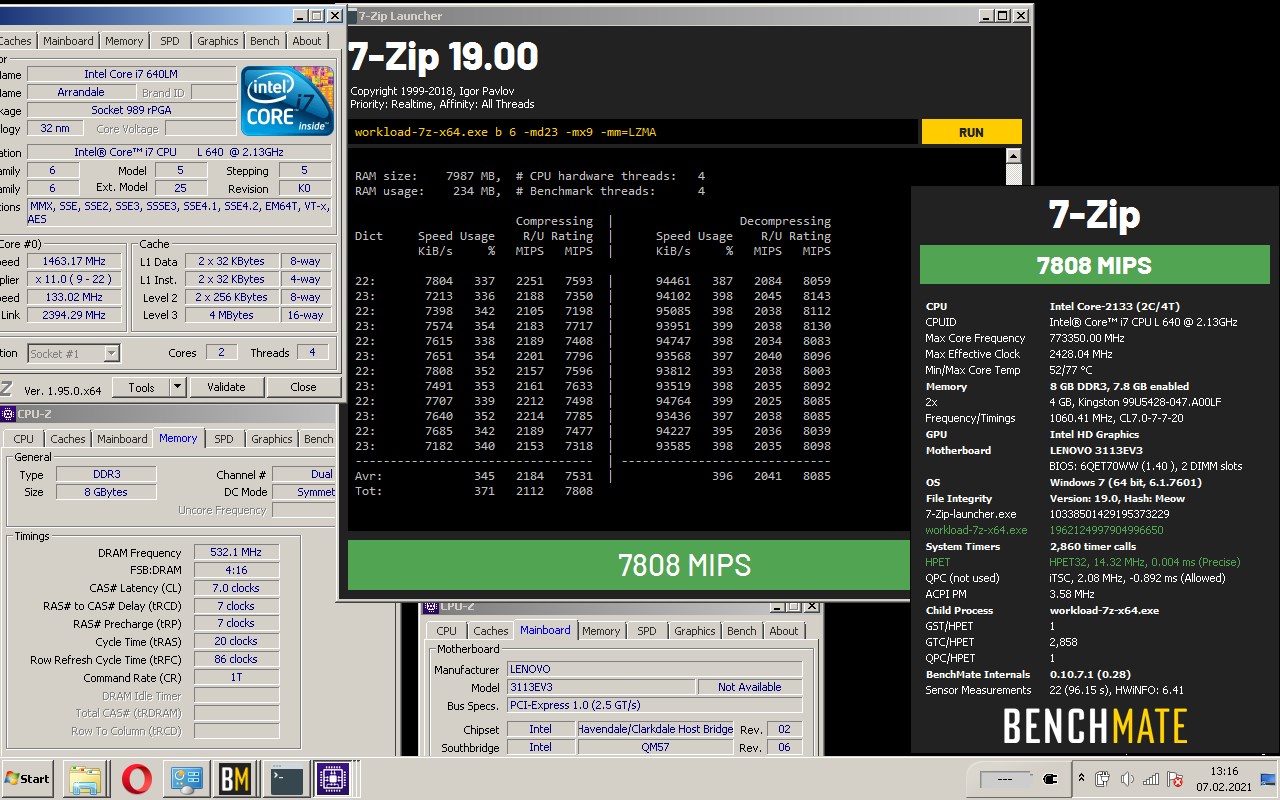Click the 'Havendale/Clarkdale Host Bridge' chipset field
Viewport: 1280px width, 800px height.
(655, 729)
